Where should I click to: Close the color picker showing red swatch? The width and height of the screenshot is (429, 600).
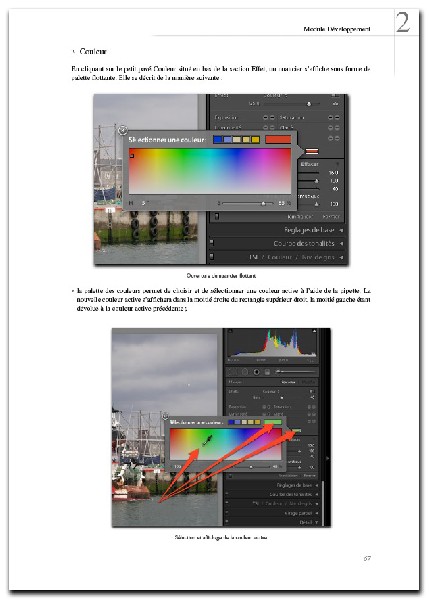click(x=122, y=130)
